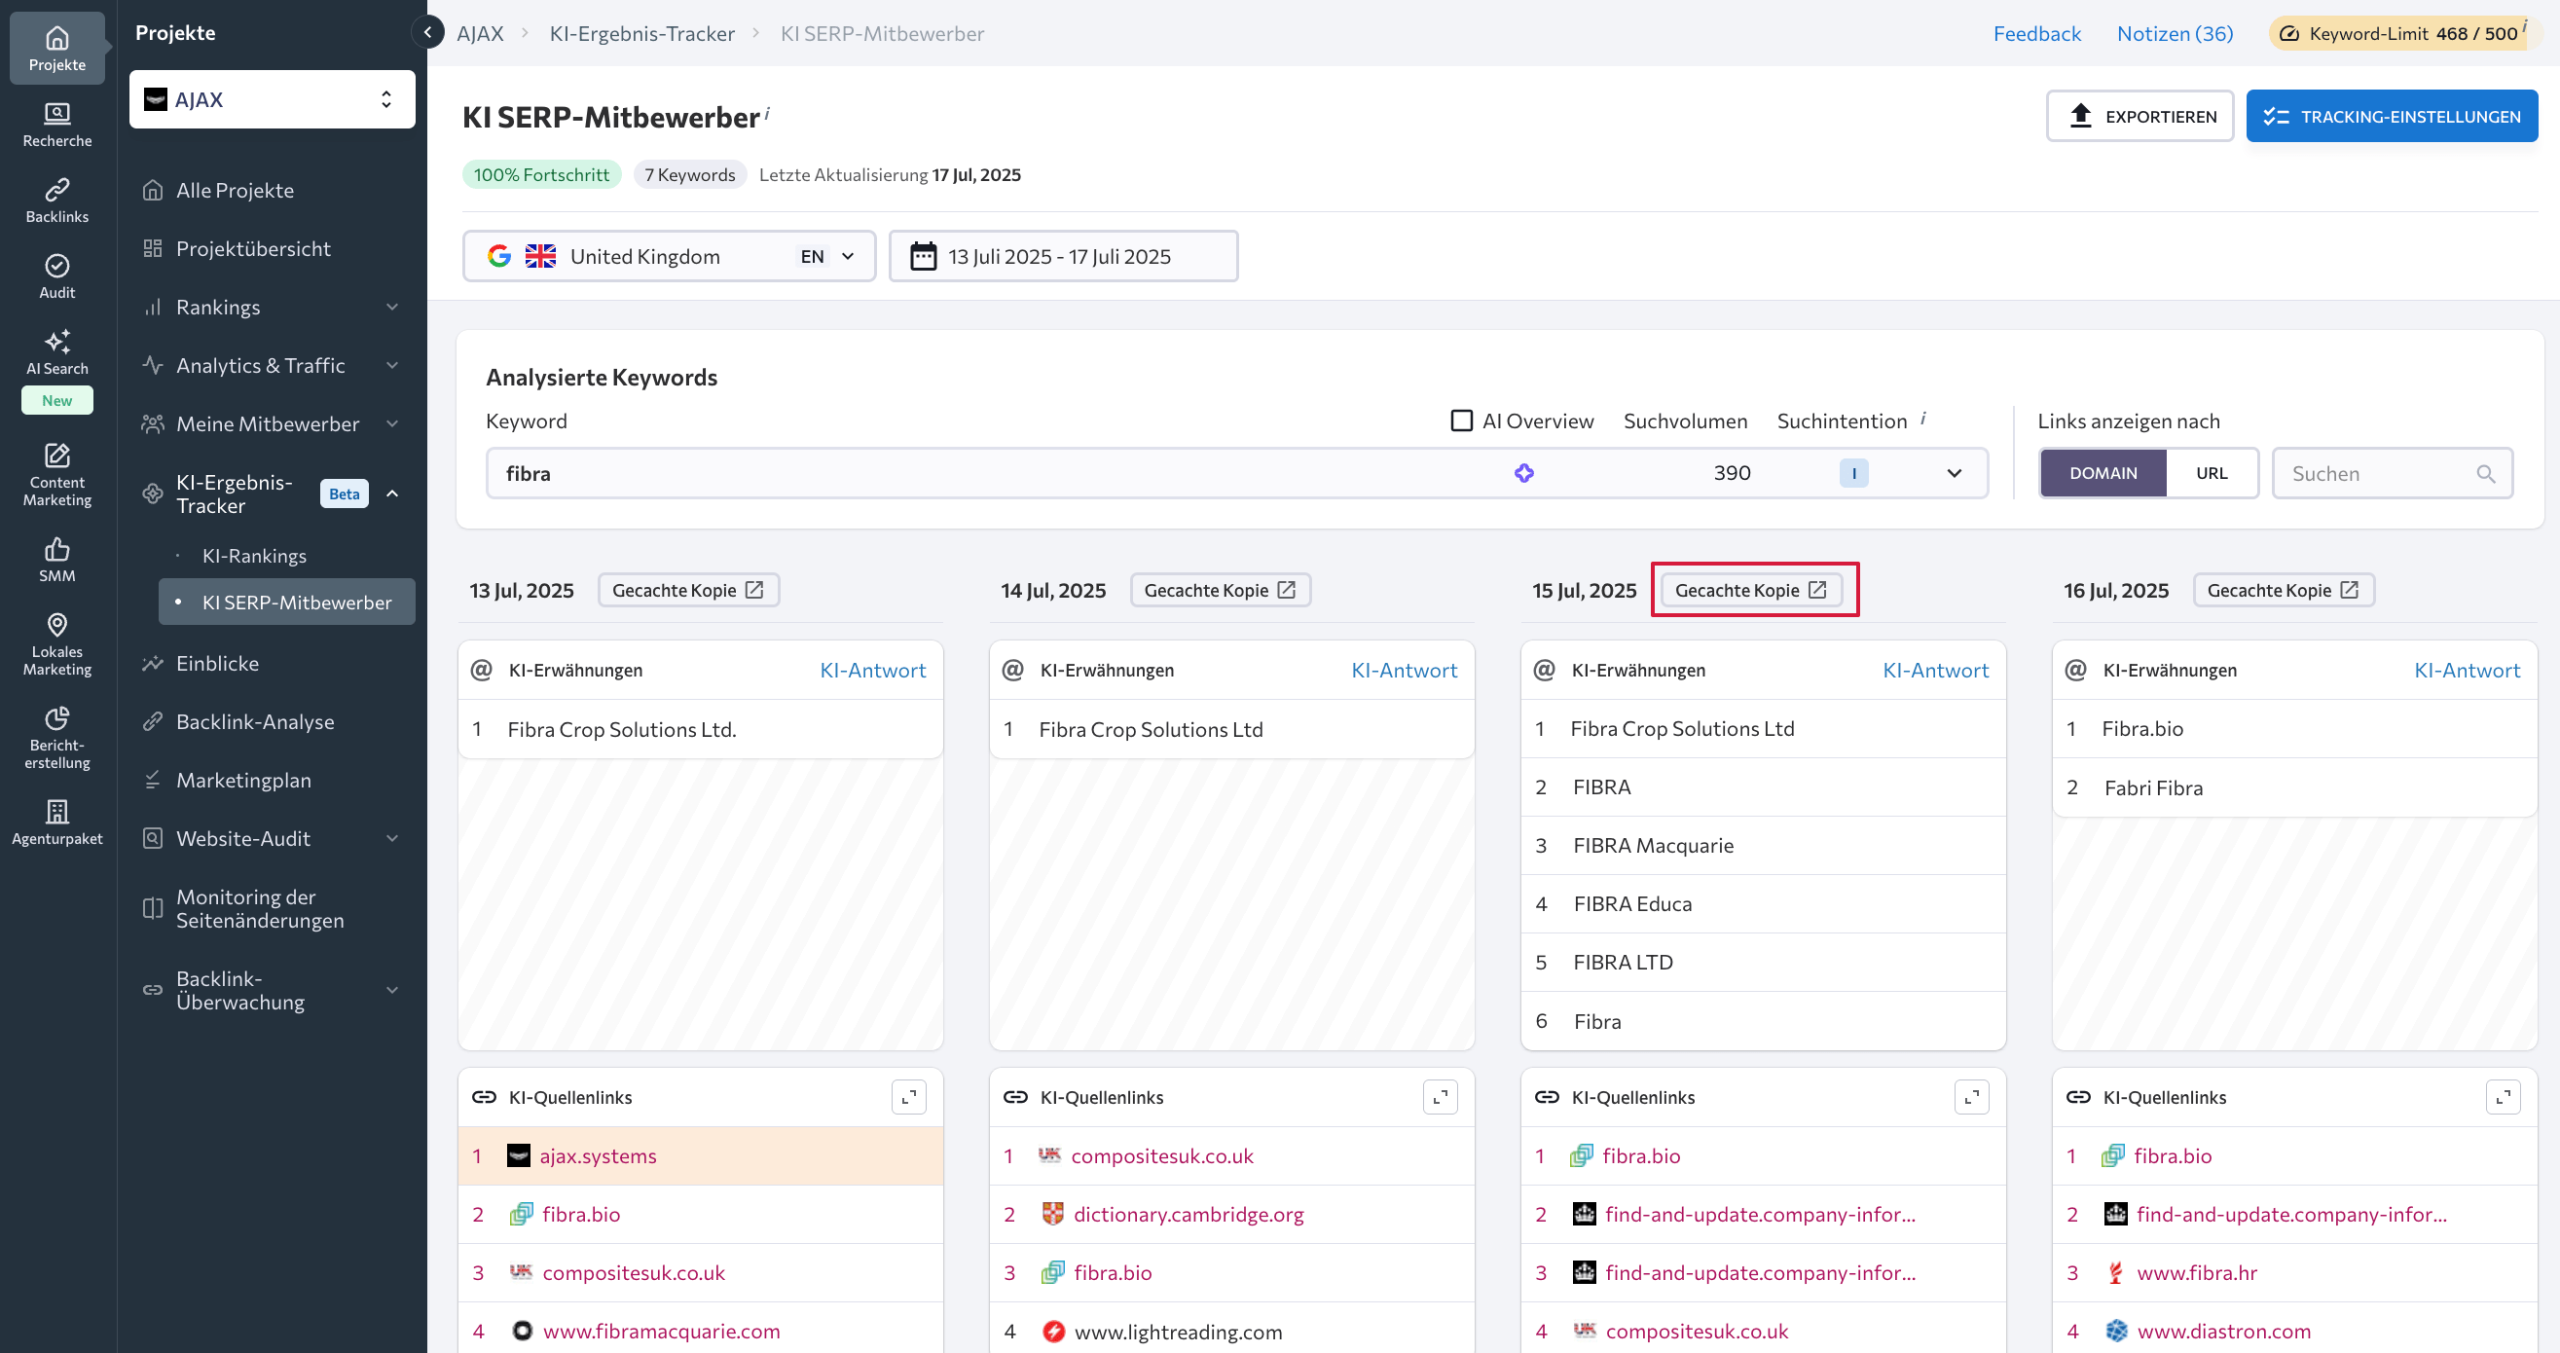Screen dimensions: 2560x1353
Task: Open Recherche in the left rail
Action: (57, 124)
